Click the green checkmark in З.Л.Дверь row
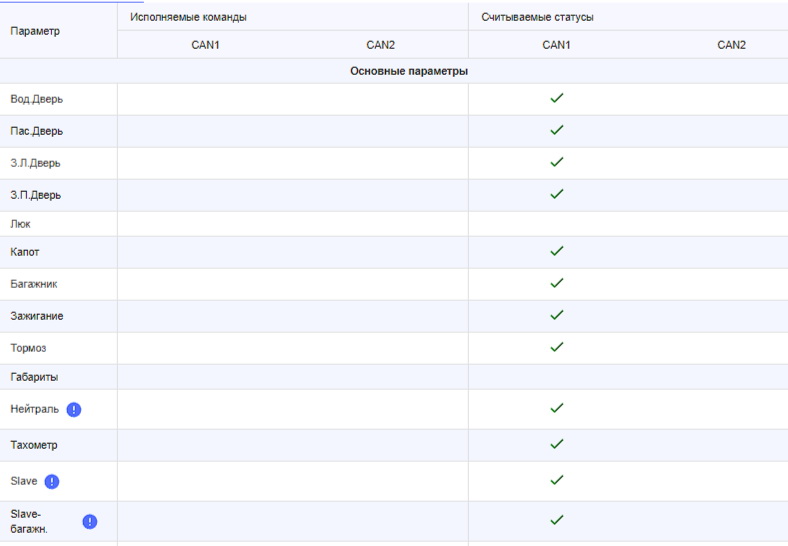Viewport: 788px width, 546px height. [x=557, y=162]
